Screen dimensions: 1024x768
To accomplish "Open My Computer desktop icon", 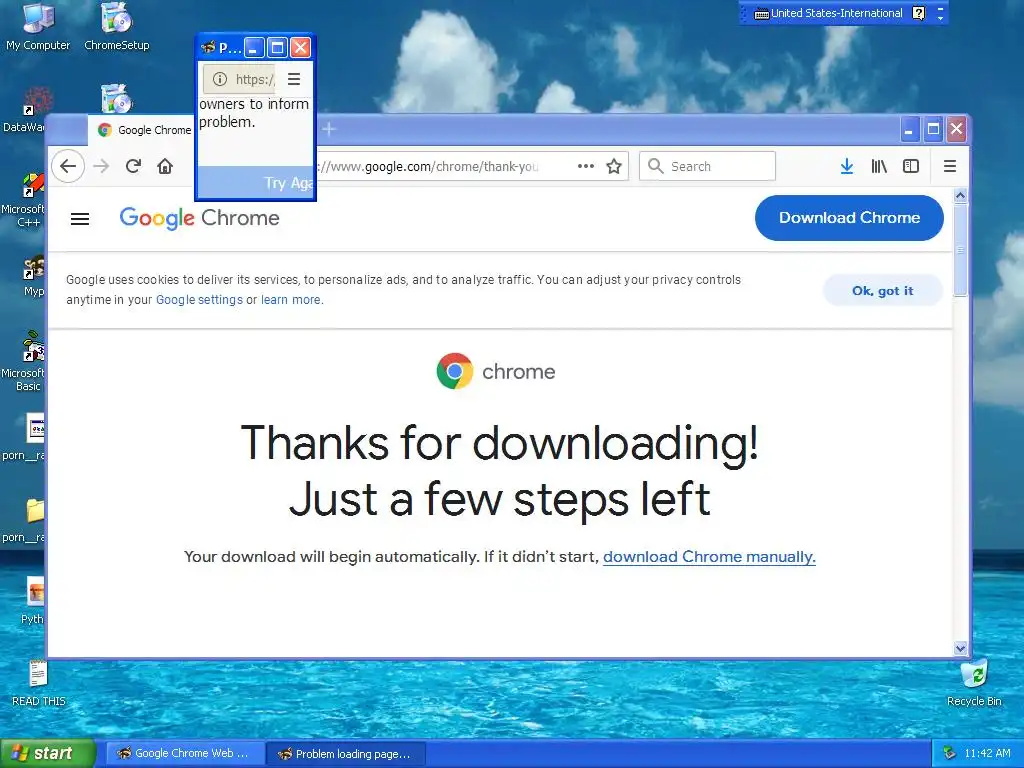I will (38, 27).
